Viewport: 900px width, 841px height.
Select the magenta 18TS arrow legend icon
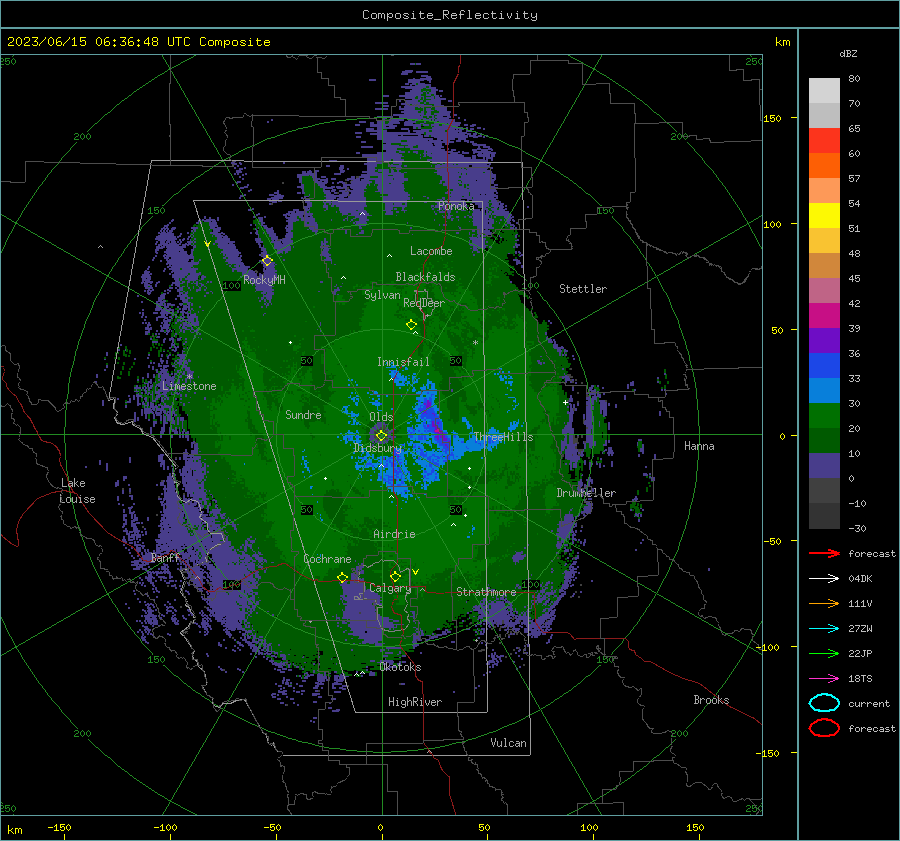(x=824, y=679)
